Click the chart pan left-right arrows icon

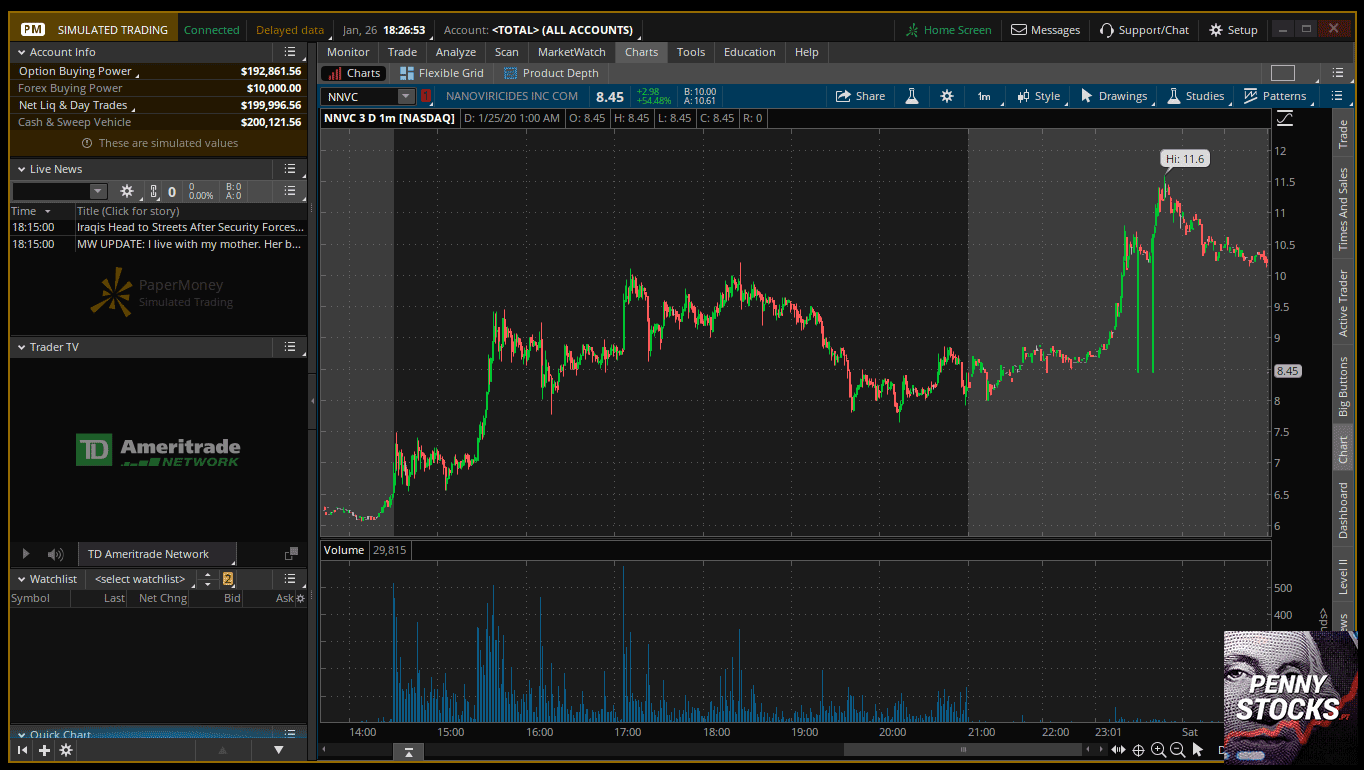[1119, 749]
